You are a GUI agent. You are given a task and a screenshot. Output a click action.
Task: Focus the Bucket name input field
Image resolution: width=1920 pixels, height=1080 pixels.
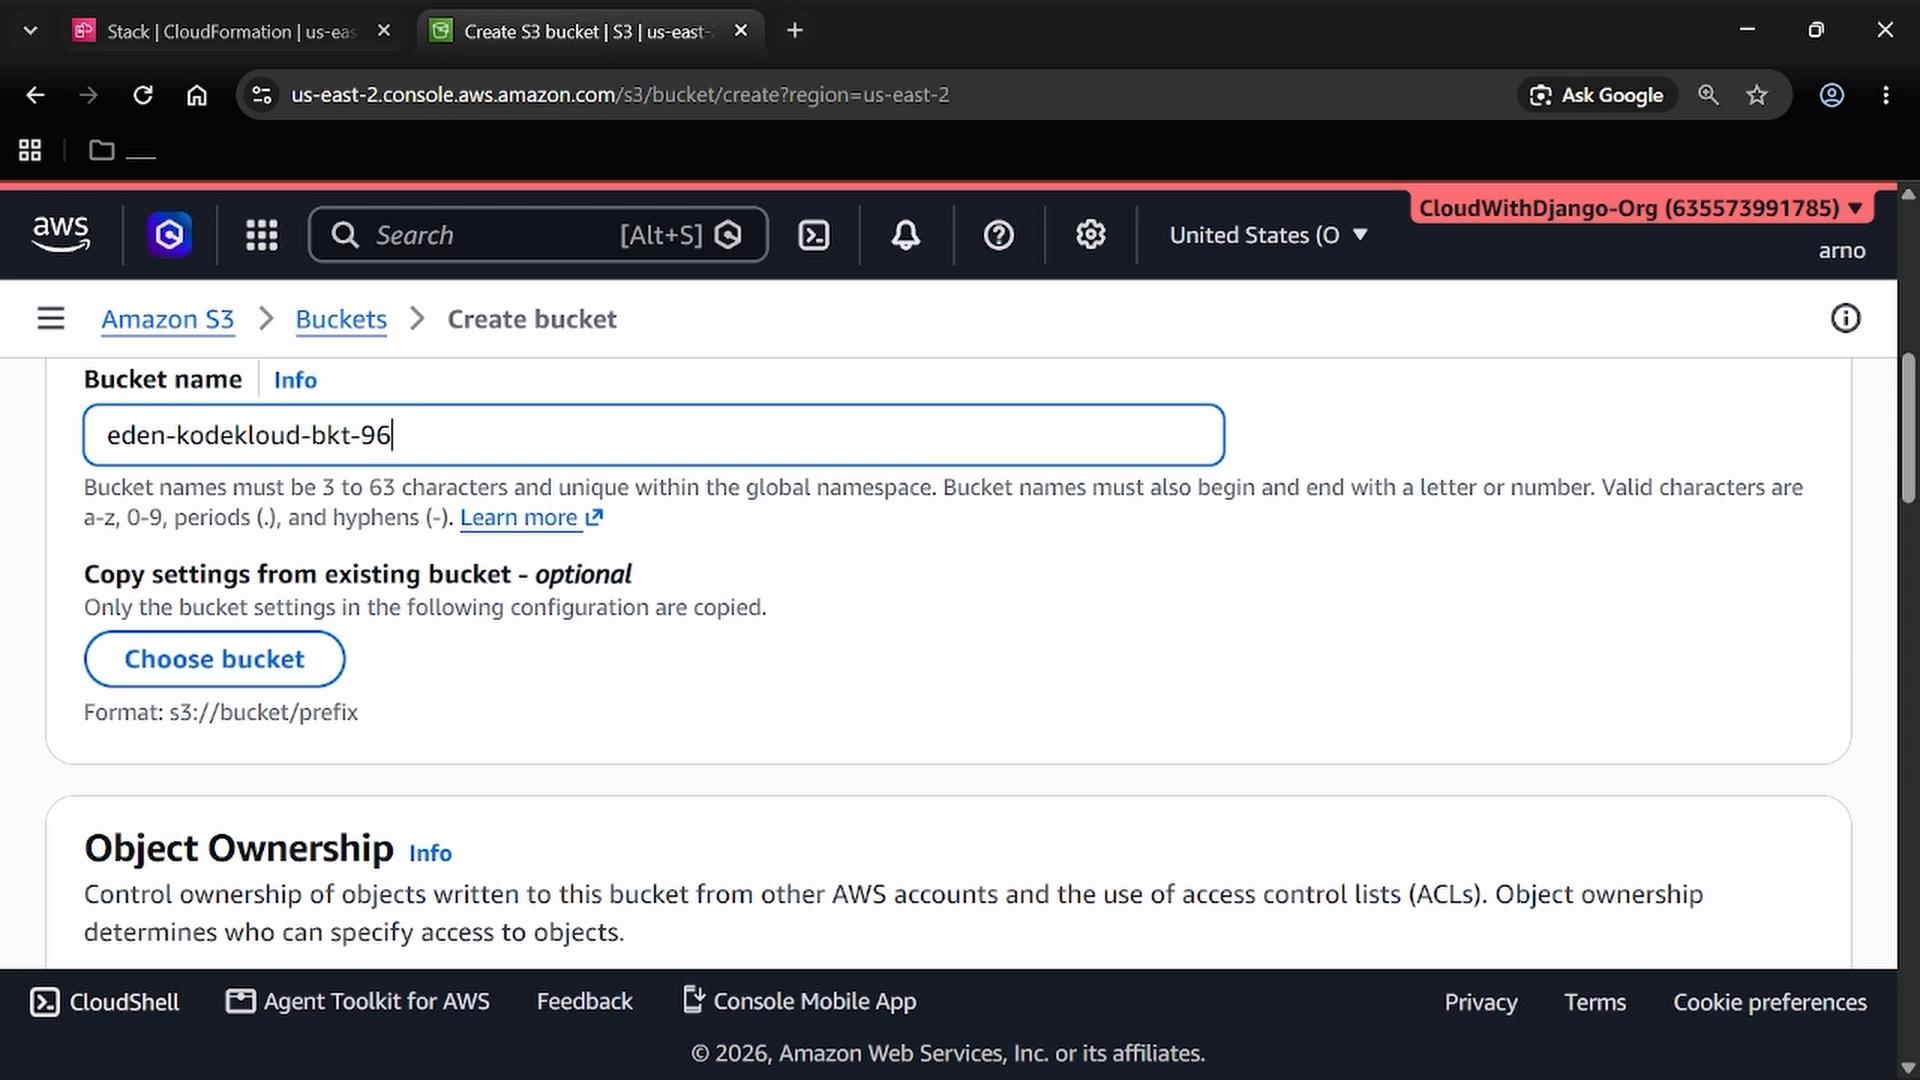654,435
